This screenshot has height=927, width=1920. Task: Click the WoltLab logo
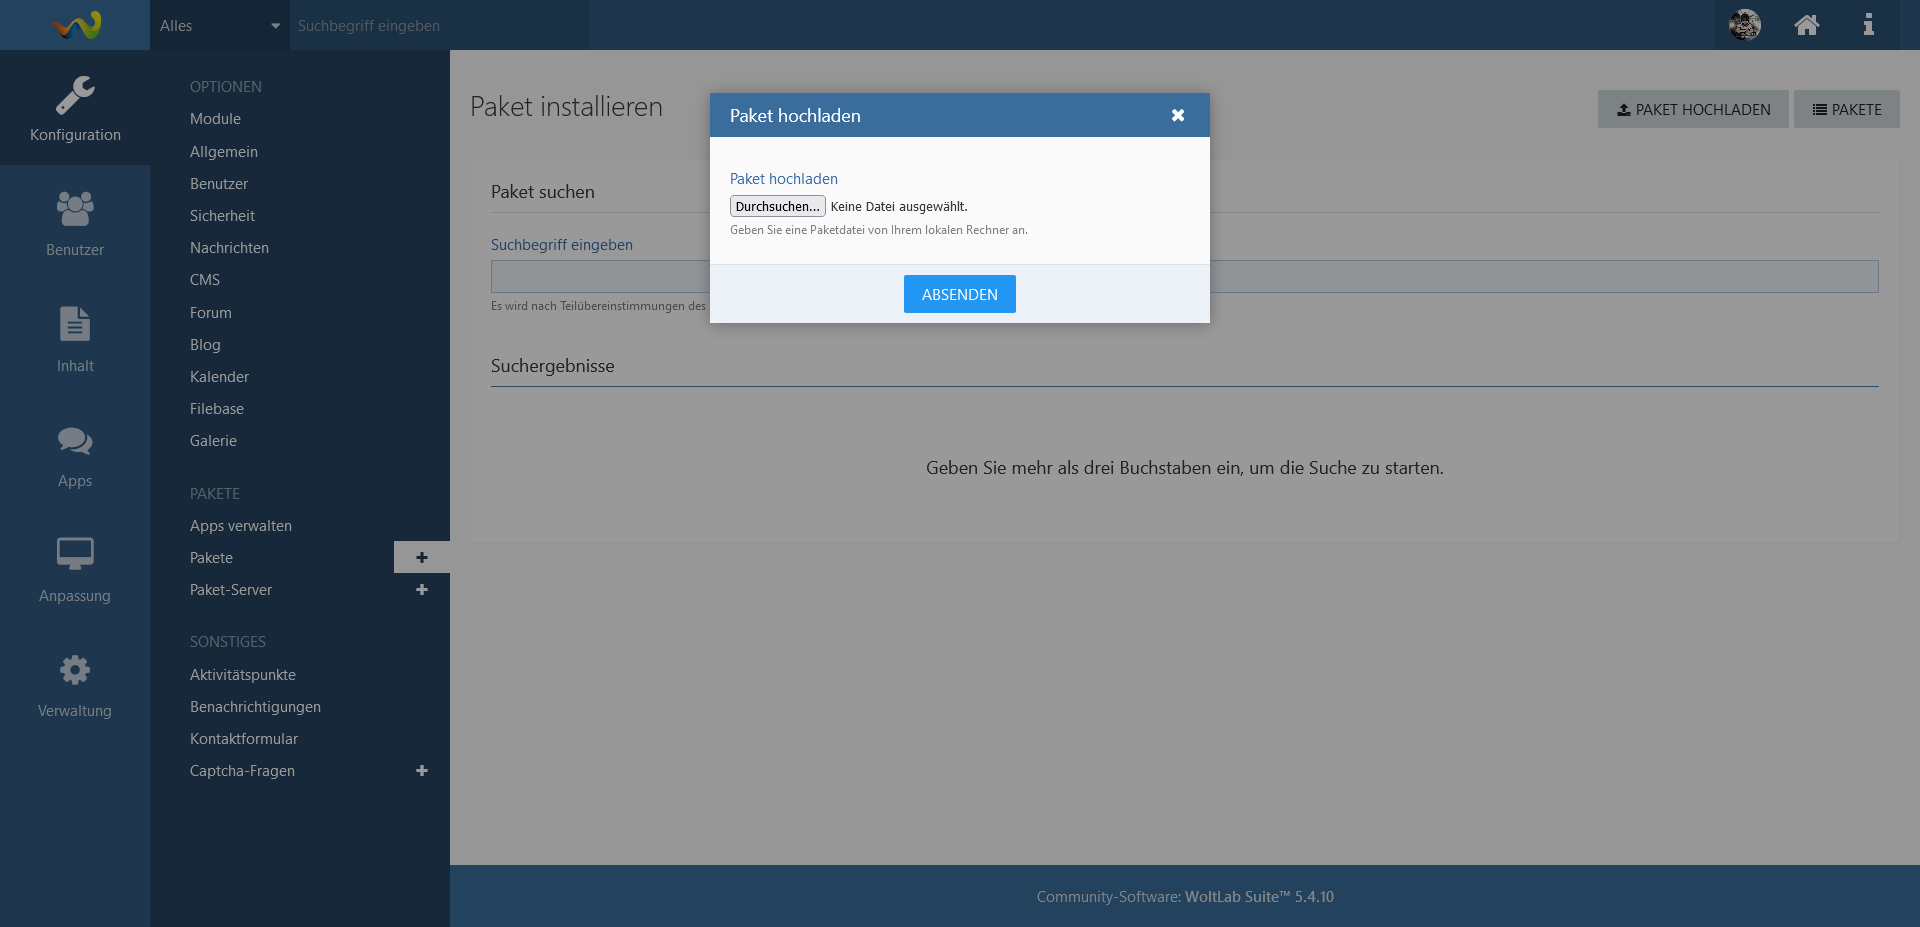[77, 25]
